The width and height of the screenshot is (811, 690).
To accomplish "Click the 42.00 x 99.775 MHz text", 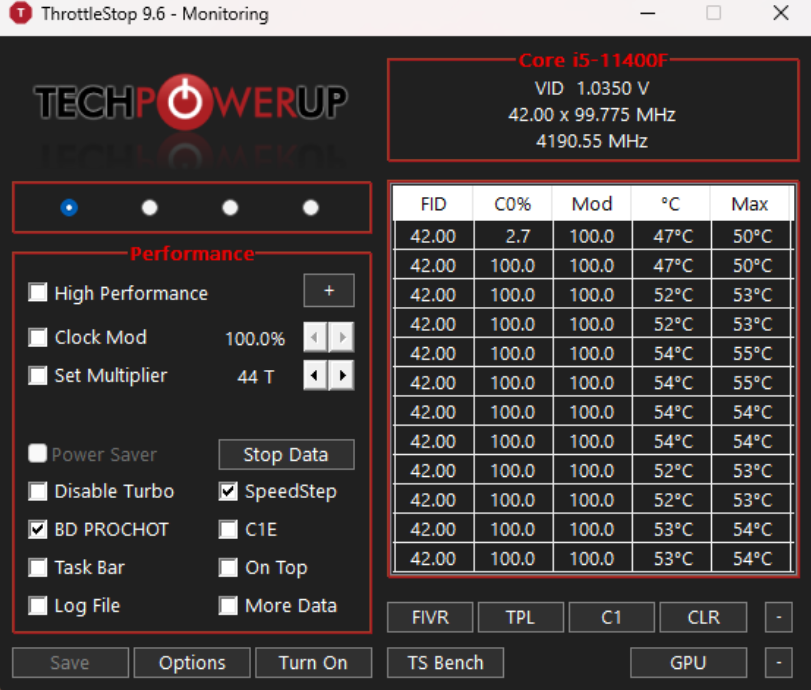I will click(592, 114).
